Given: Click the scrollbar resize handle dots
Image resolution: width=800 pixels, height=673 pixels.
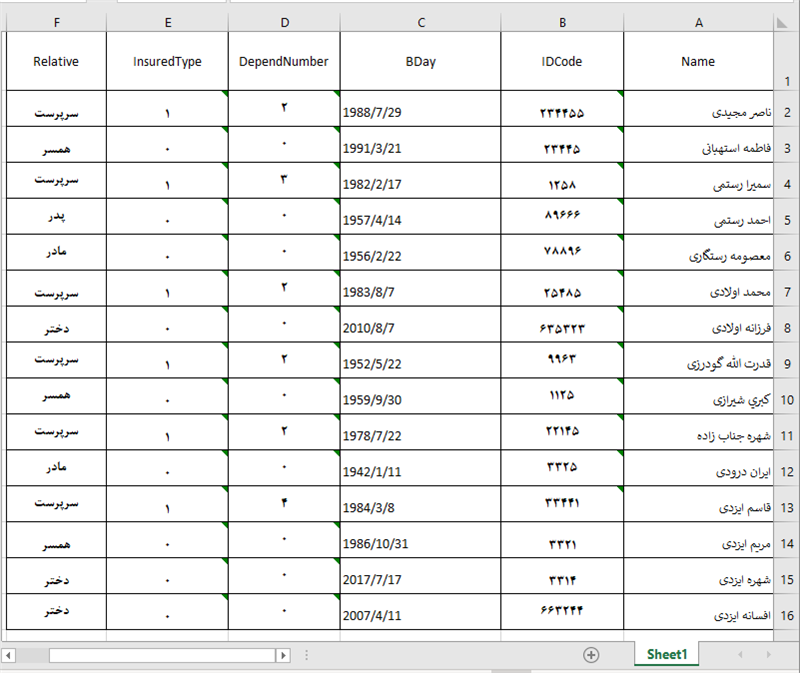Looking at the screenshot, I should 306,655.
